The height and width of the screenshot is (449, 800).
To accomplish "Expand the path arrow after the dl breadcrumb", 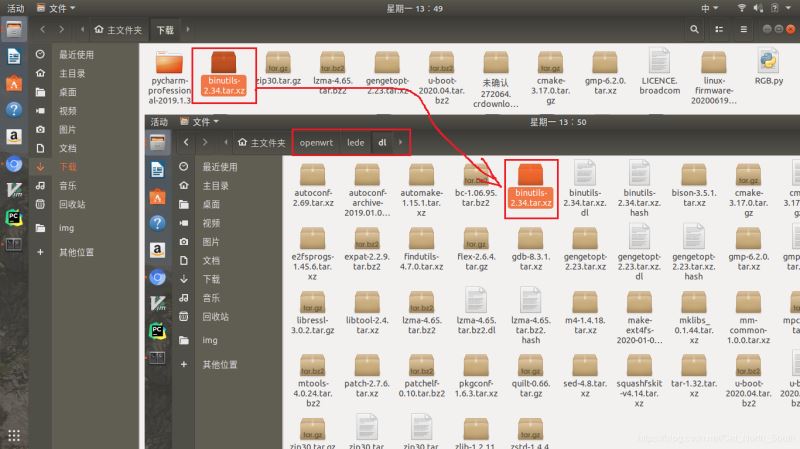I will pos(402,143).
